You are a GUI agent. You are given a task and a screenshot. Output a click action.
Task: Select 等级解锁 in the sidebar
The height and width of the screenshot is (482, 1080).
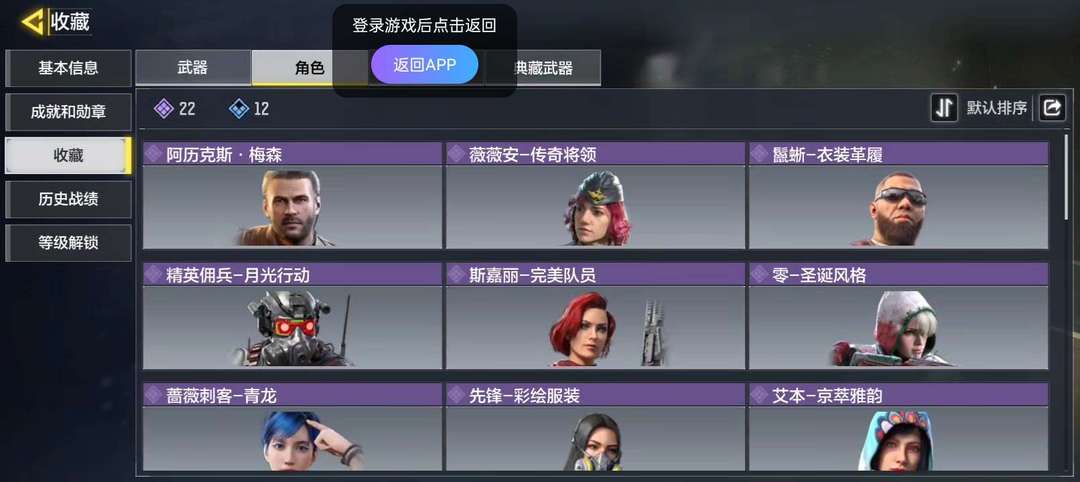tap(68, 242)
